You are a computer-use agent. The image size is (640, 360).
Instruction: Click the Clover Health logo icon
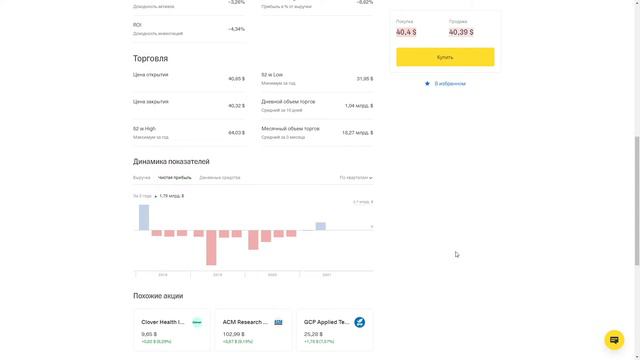click(197, 322)
